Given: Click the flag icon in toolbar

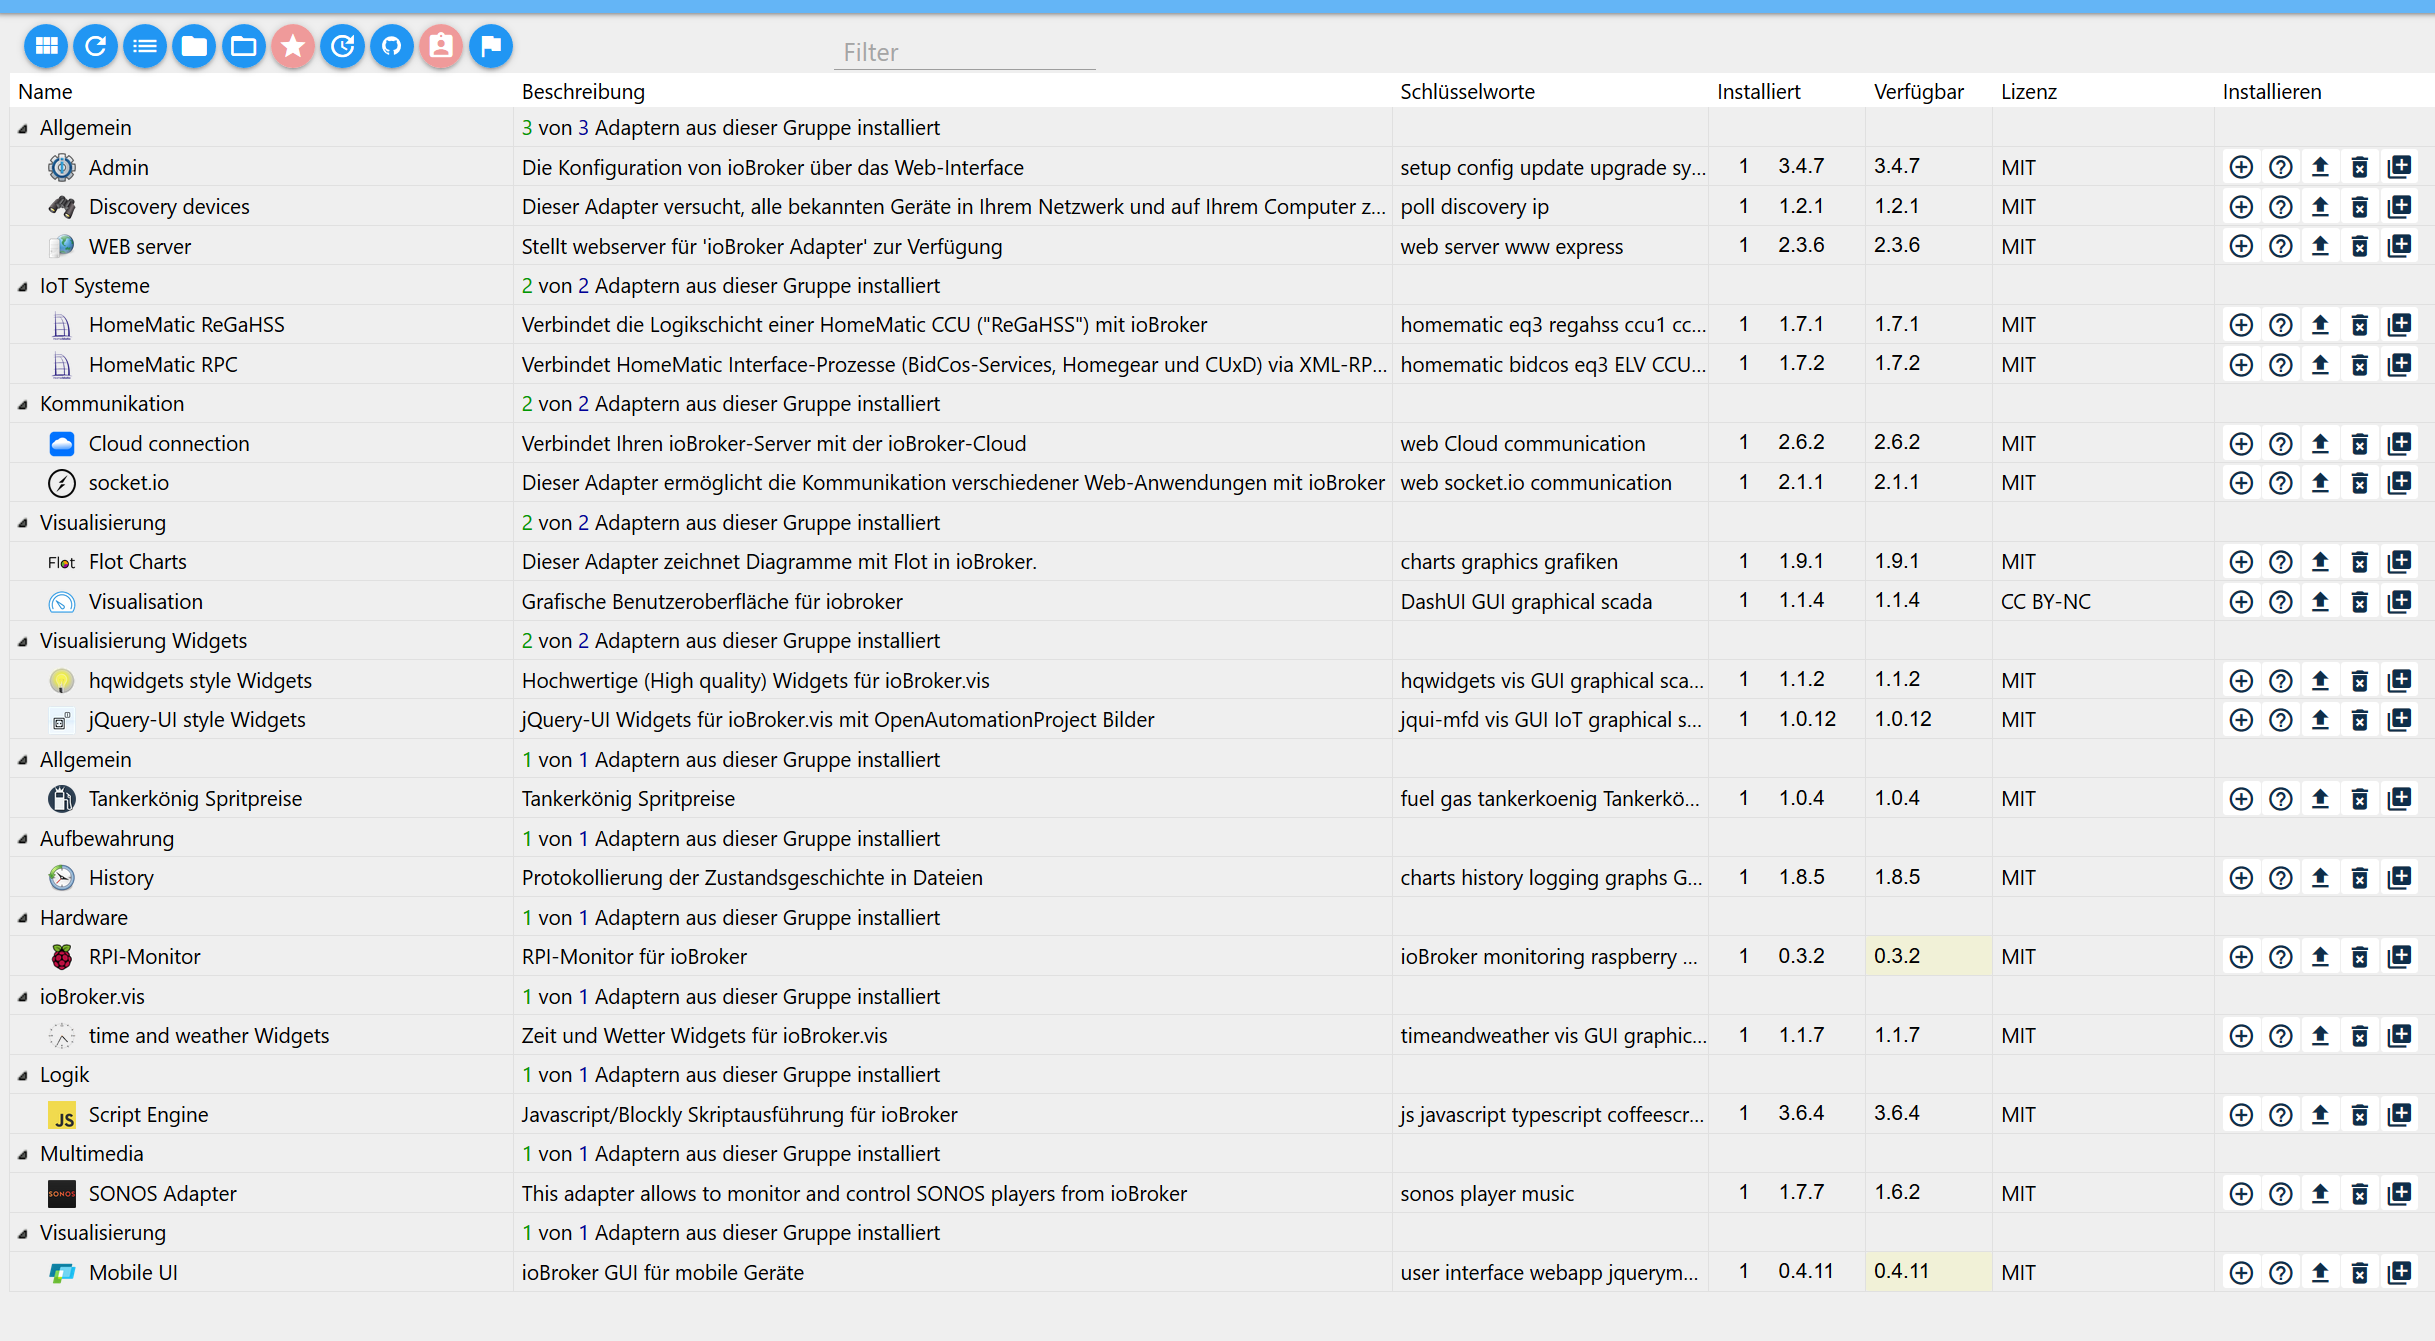Looking at the screenshot, I should pyautogui.click(x=491, y=46).
